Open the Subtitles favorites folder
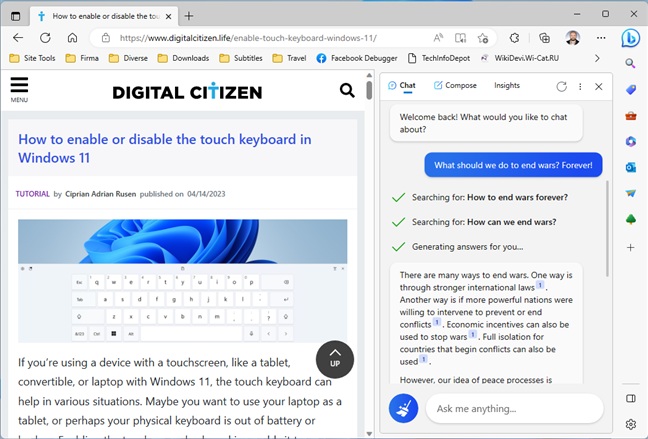The height and width of the screenshot is (439, 648). click(x=241, y=58)
